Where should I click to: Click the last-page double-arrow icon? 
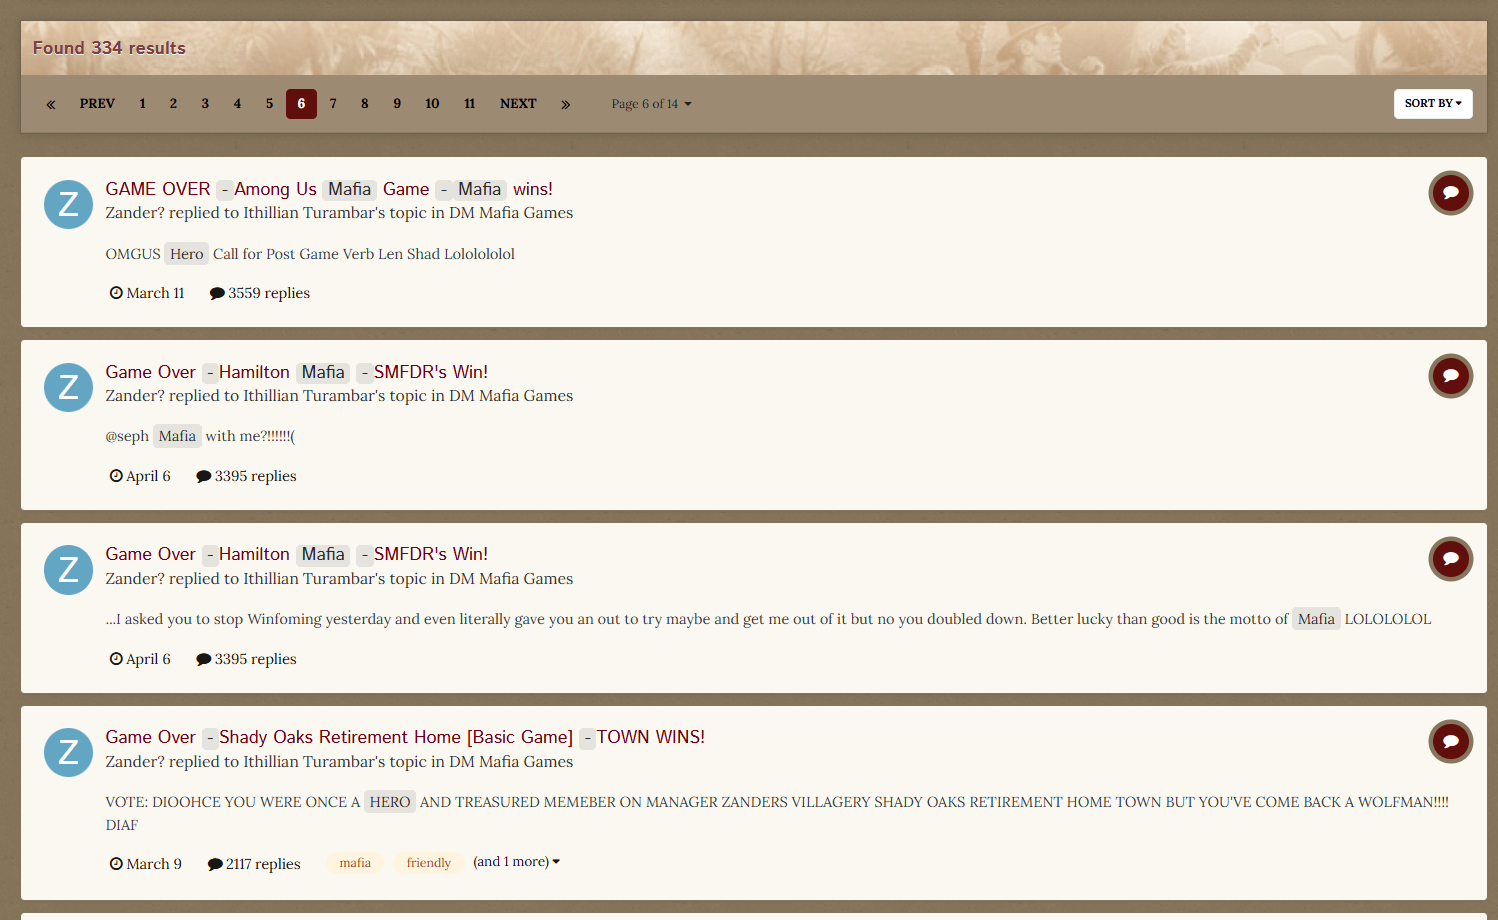click(565, 104)
